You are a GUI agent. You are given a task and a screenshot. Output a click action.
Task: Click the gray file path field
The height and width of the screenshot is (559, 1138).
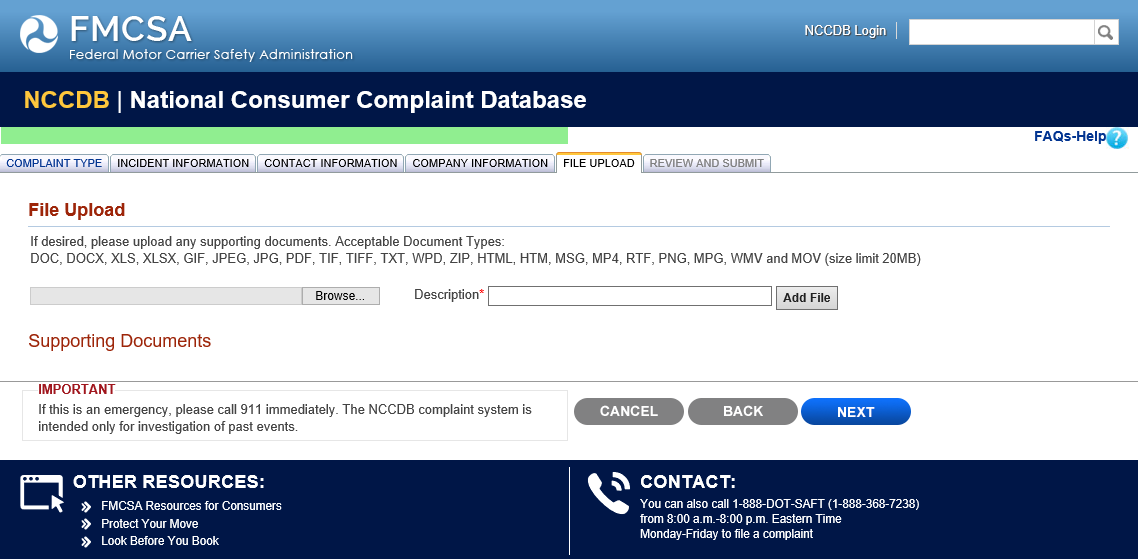[165, 296]
